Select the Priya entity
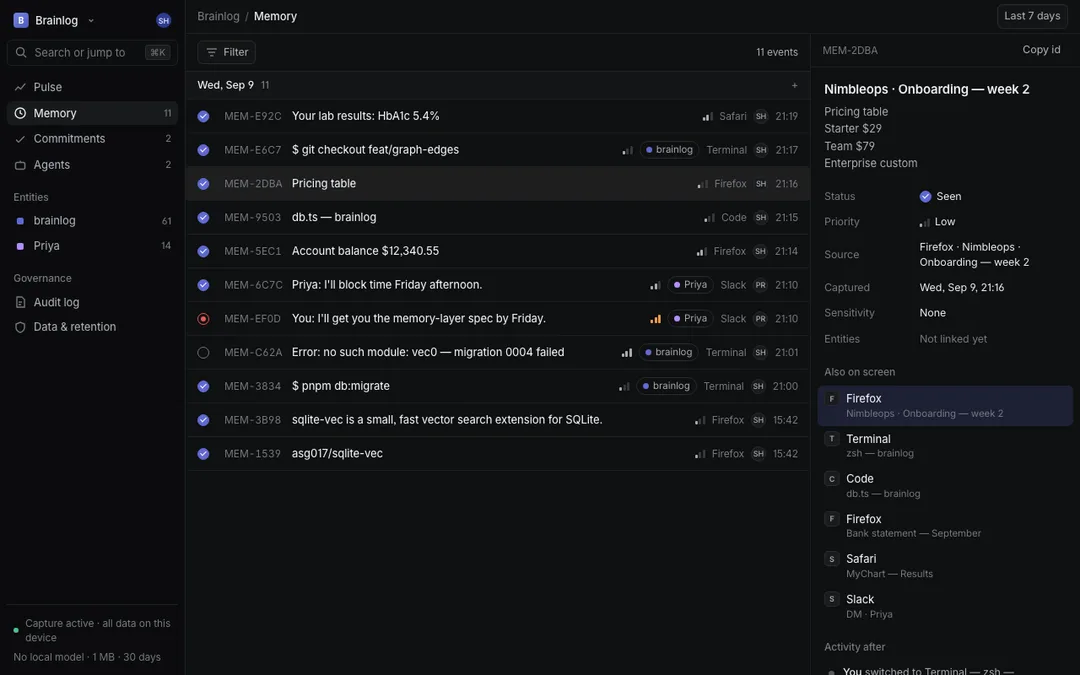 [92, 245]
